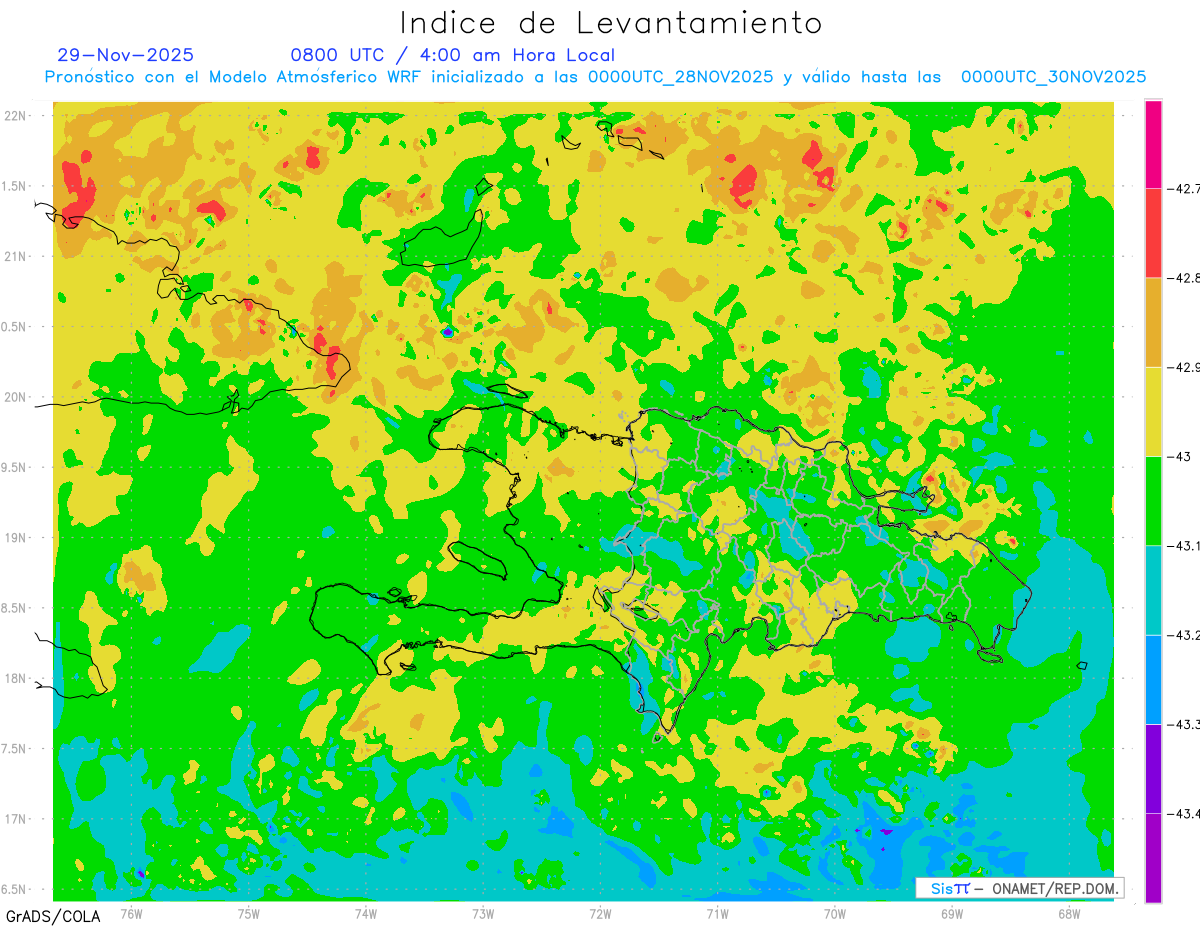
Task: Click the -43.2 legend value
Action: (x=1182, y=635)
